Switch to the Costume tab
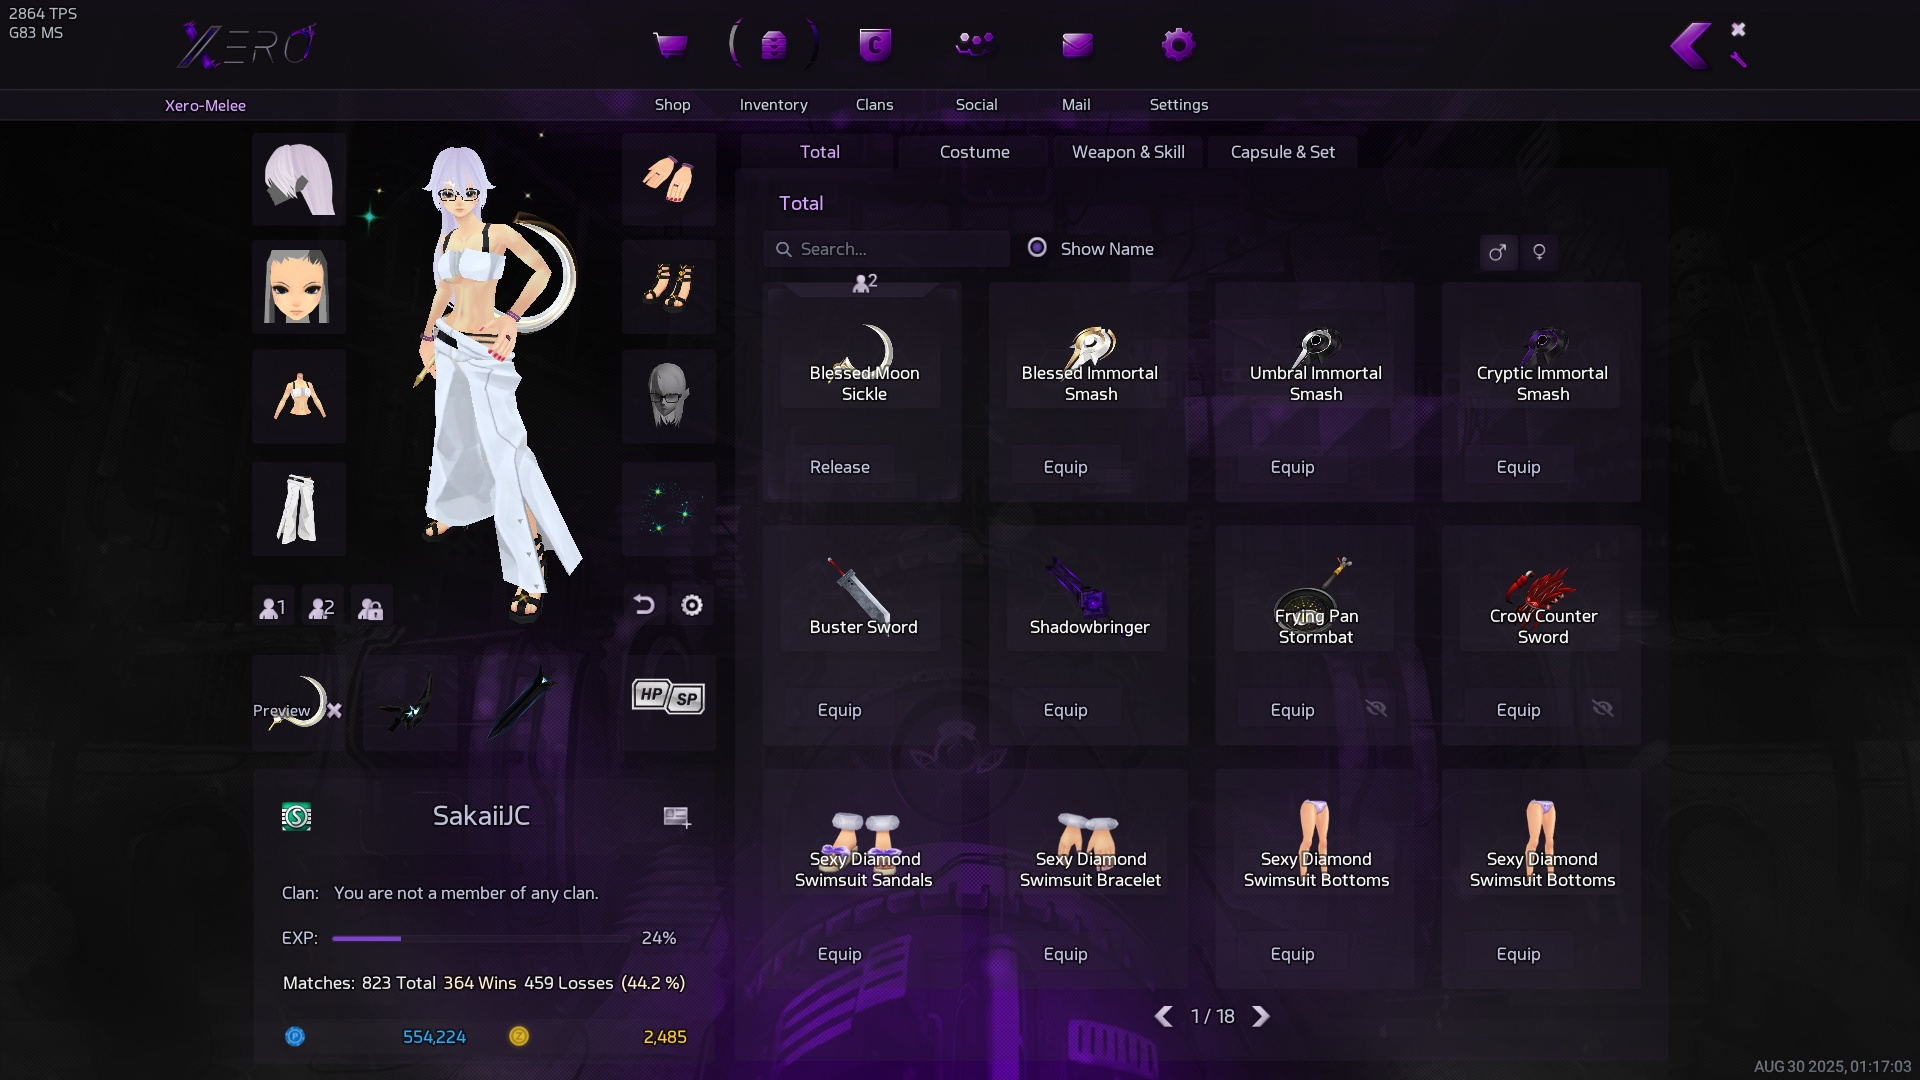1920x1080 pixels. click(974, 152)
